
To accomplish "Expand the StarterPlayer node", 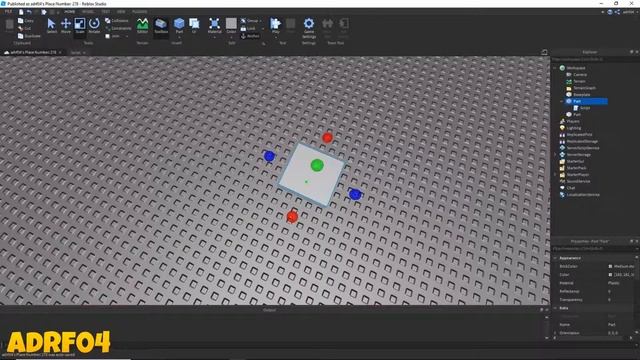I will pos(555,175).
